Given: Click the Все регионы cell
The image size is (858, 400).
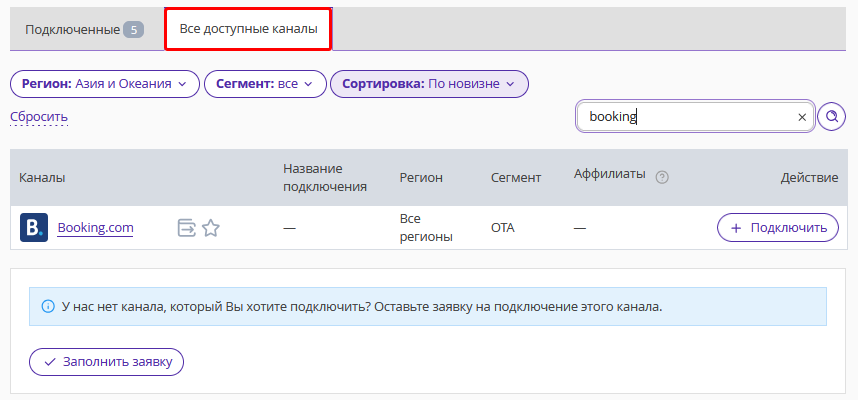Looking at the screenshot, I should 426,228.
